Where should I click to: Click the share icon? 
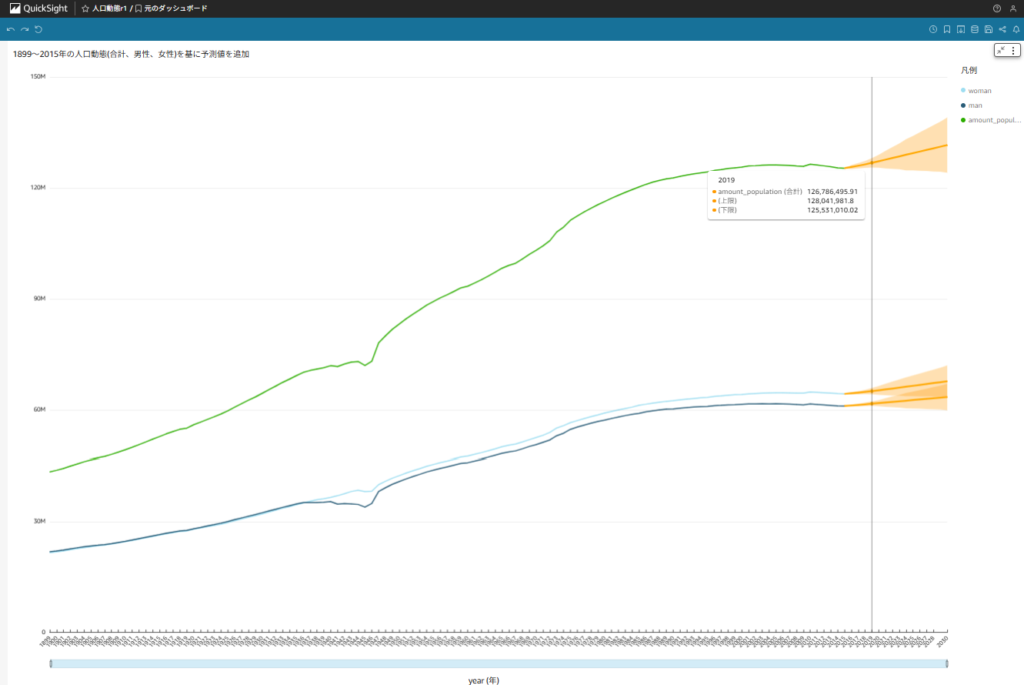[1002, 29]
